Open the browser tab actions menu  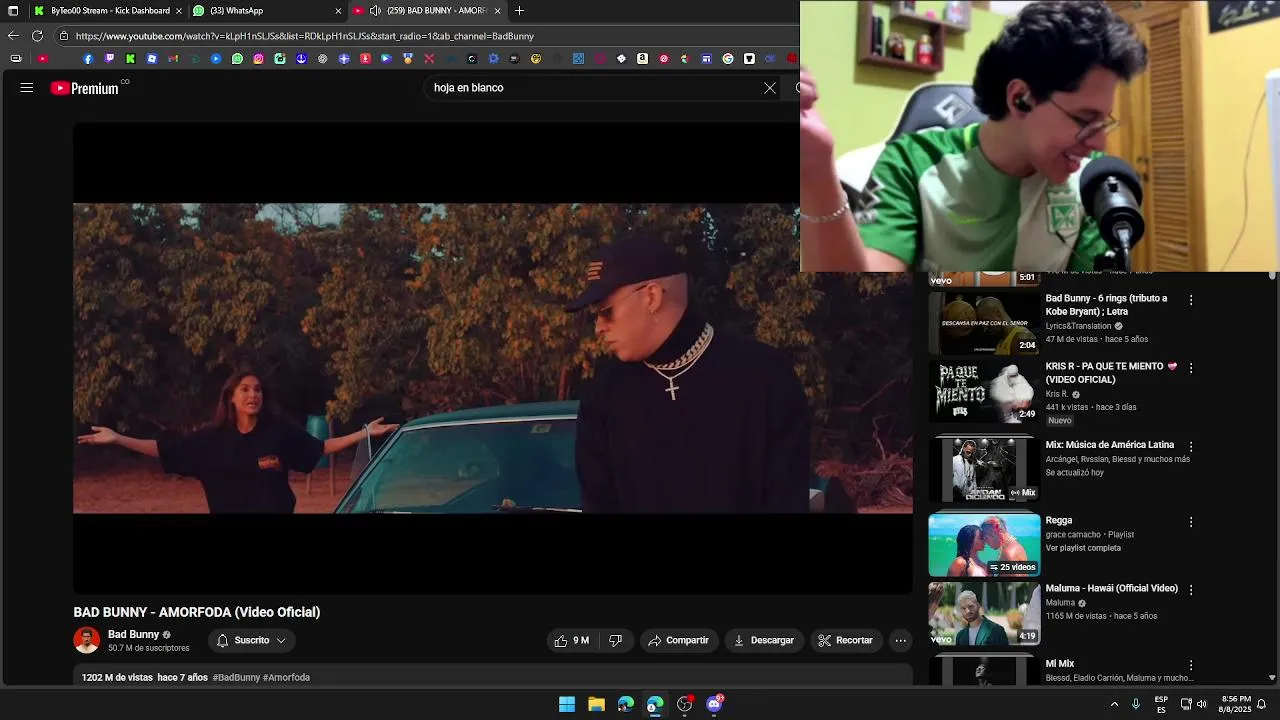13,11
